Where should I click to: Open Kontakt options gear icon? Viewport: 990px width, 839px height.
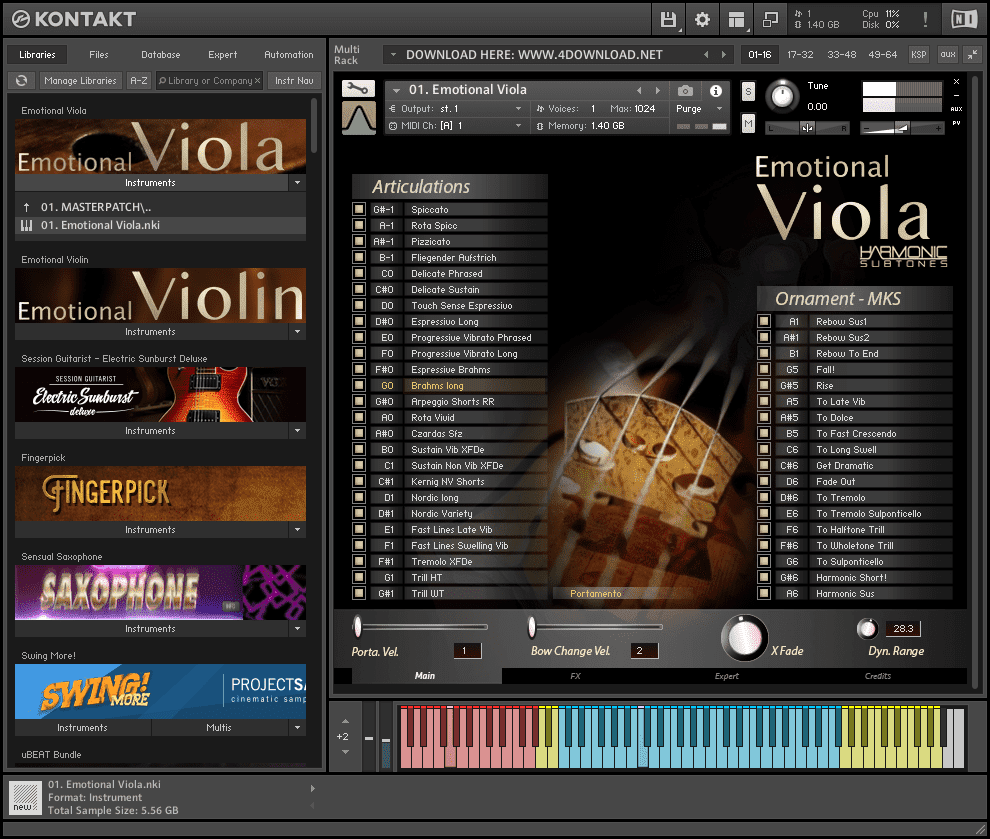point(702,20)
